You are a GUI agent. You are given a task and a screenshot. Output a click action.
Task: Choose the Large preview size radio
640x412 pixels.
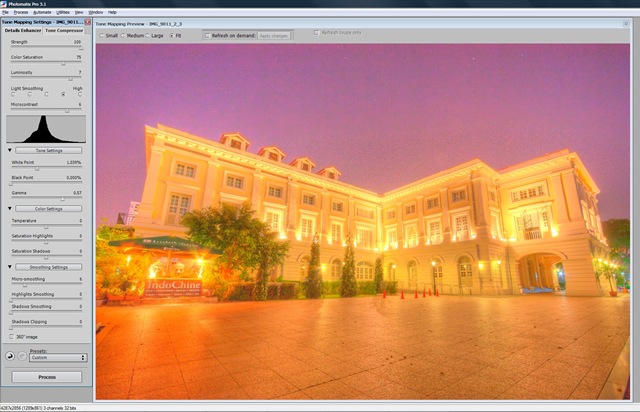(x=148, y=36)
